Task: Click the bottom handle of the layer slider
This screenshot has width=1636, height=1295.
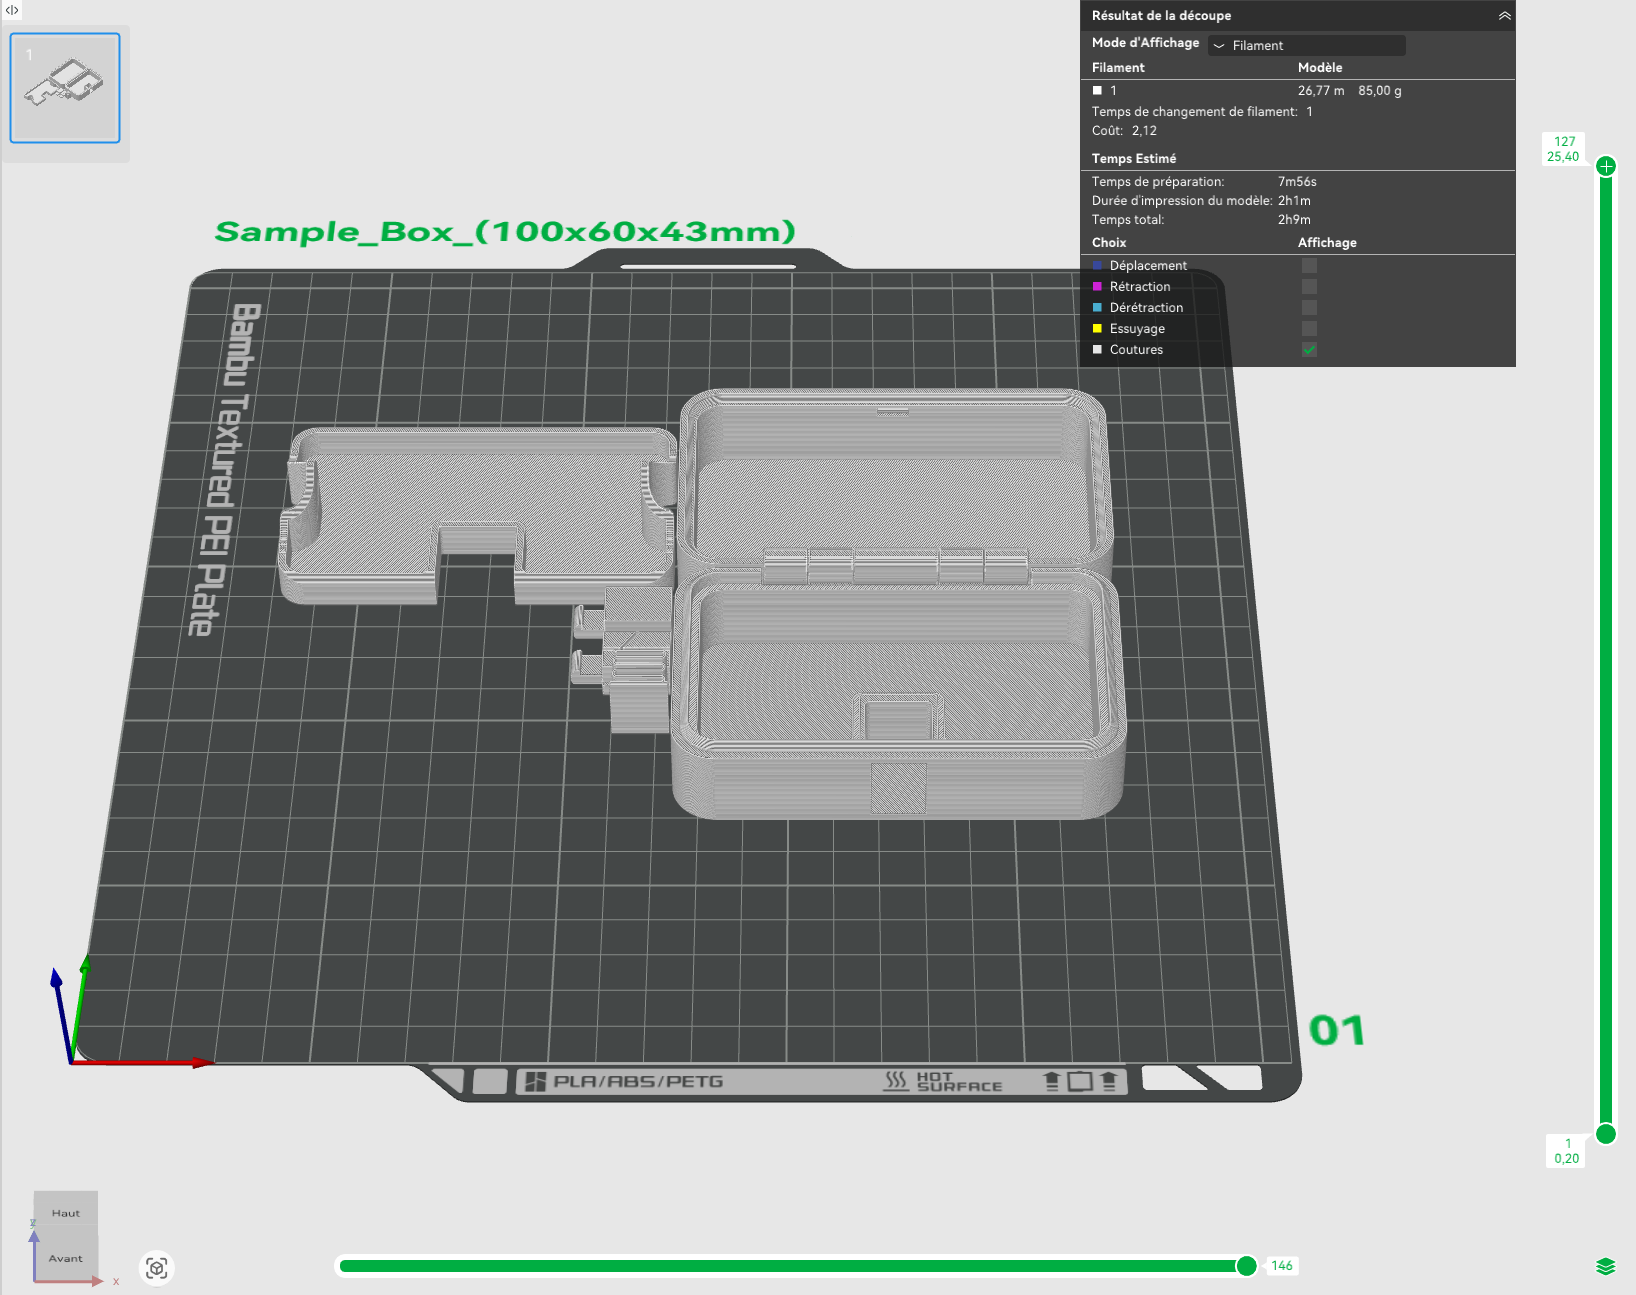Action: coord(1606,1133)
